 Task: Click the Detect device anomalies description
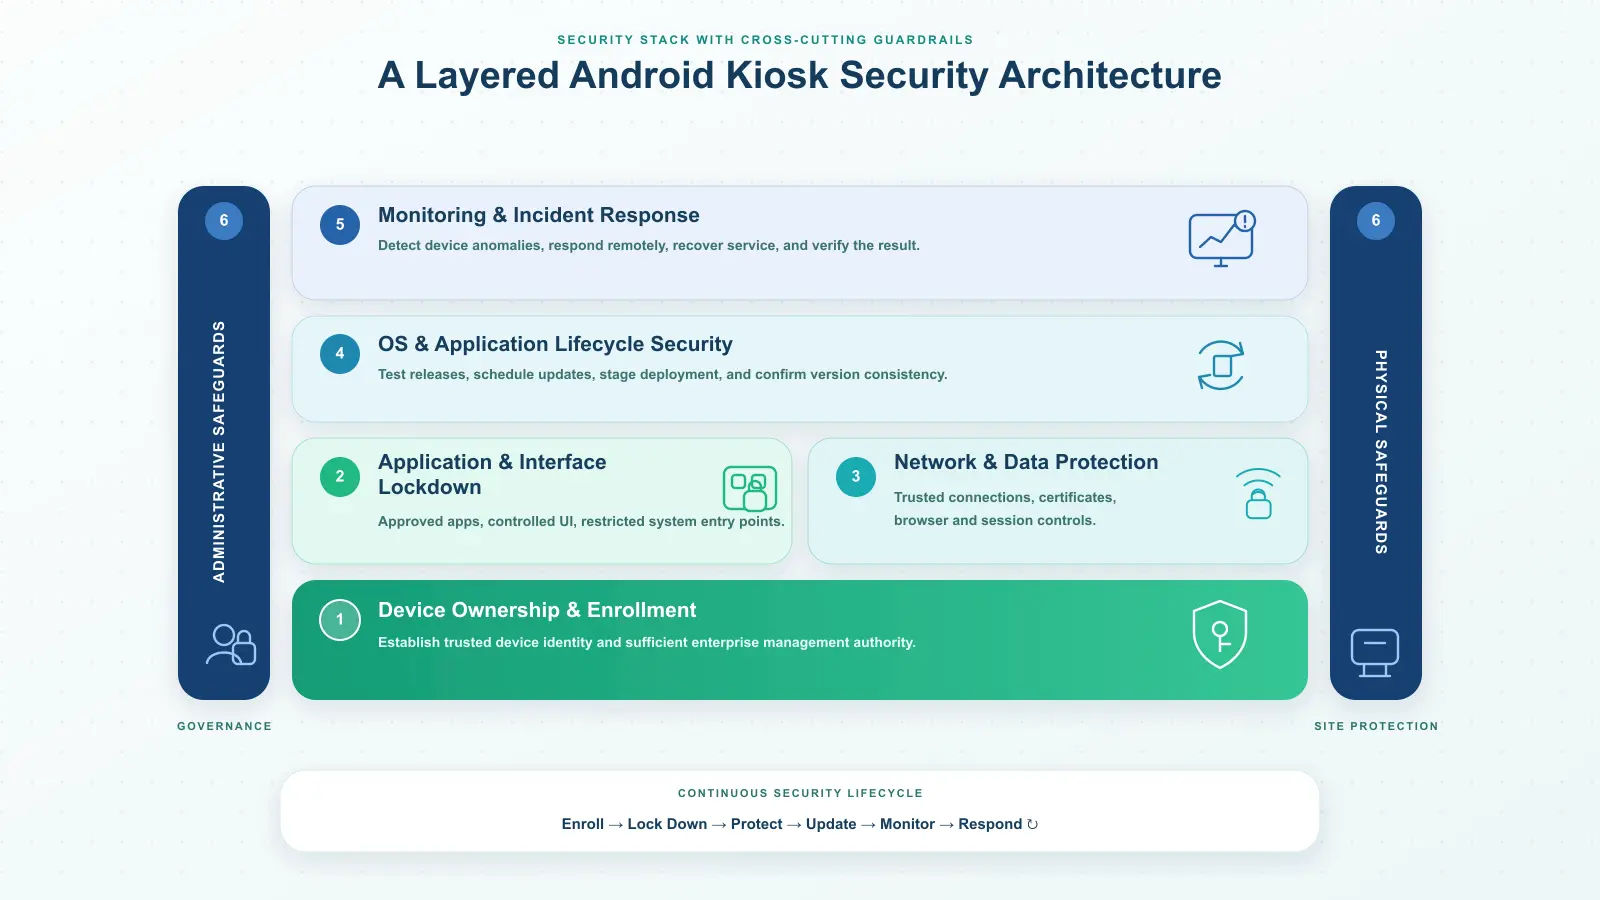point(649,245)
